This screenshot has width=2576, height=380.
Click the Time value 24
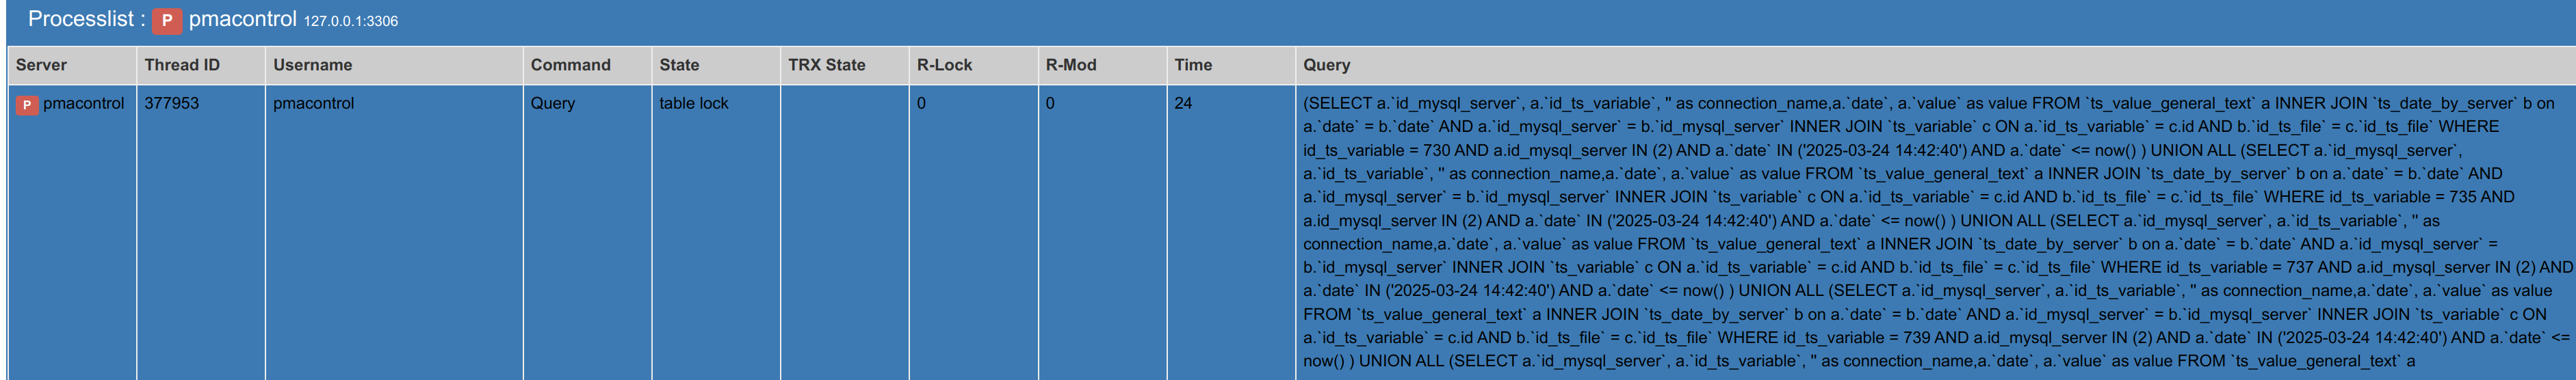tap(1183, 103)
